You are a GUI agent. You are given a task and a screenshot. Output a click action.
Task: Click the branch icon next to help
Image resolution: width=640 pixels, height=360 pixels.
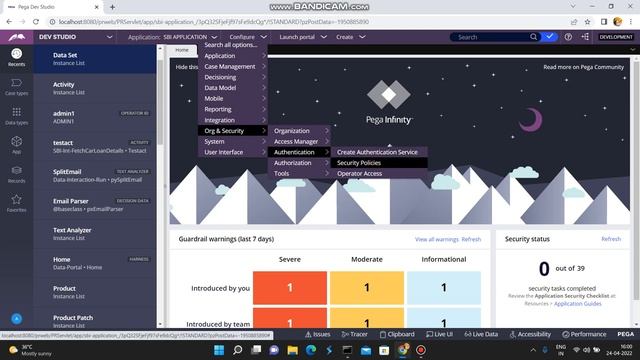tap(585, 37)
